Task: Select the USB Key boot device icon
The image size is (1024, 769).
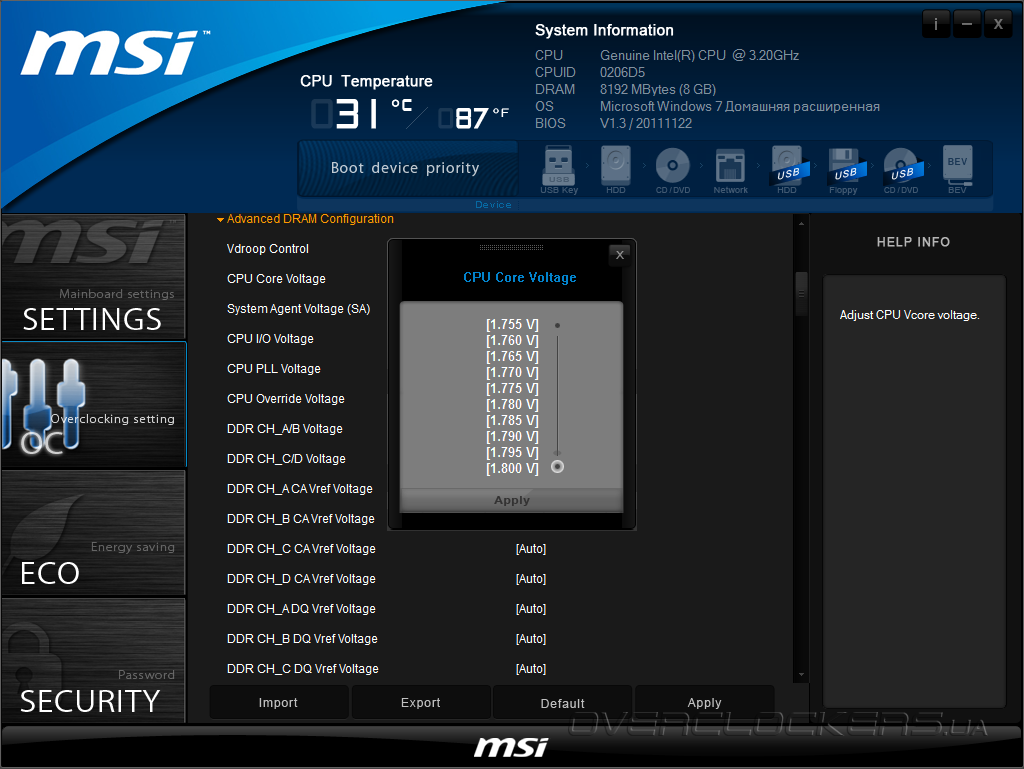Action: [x=559, y=169]
